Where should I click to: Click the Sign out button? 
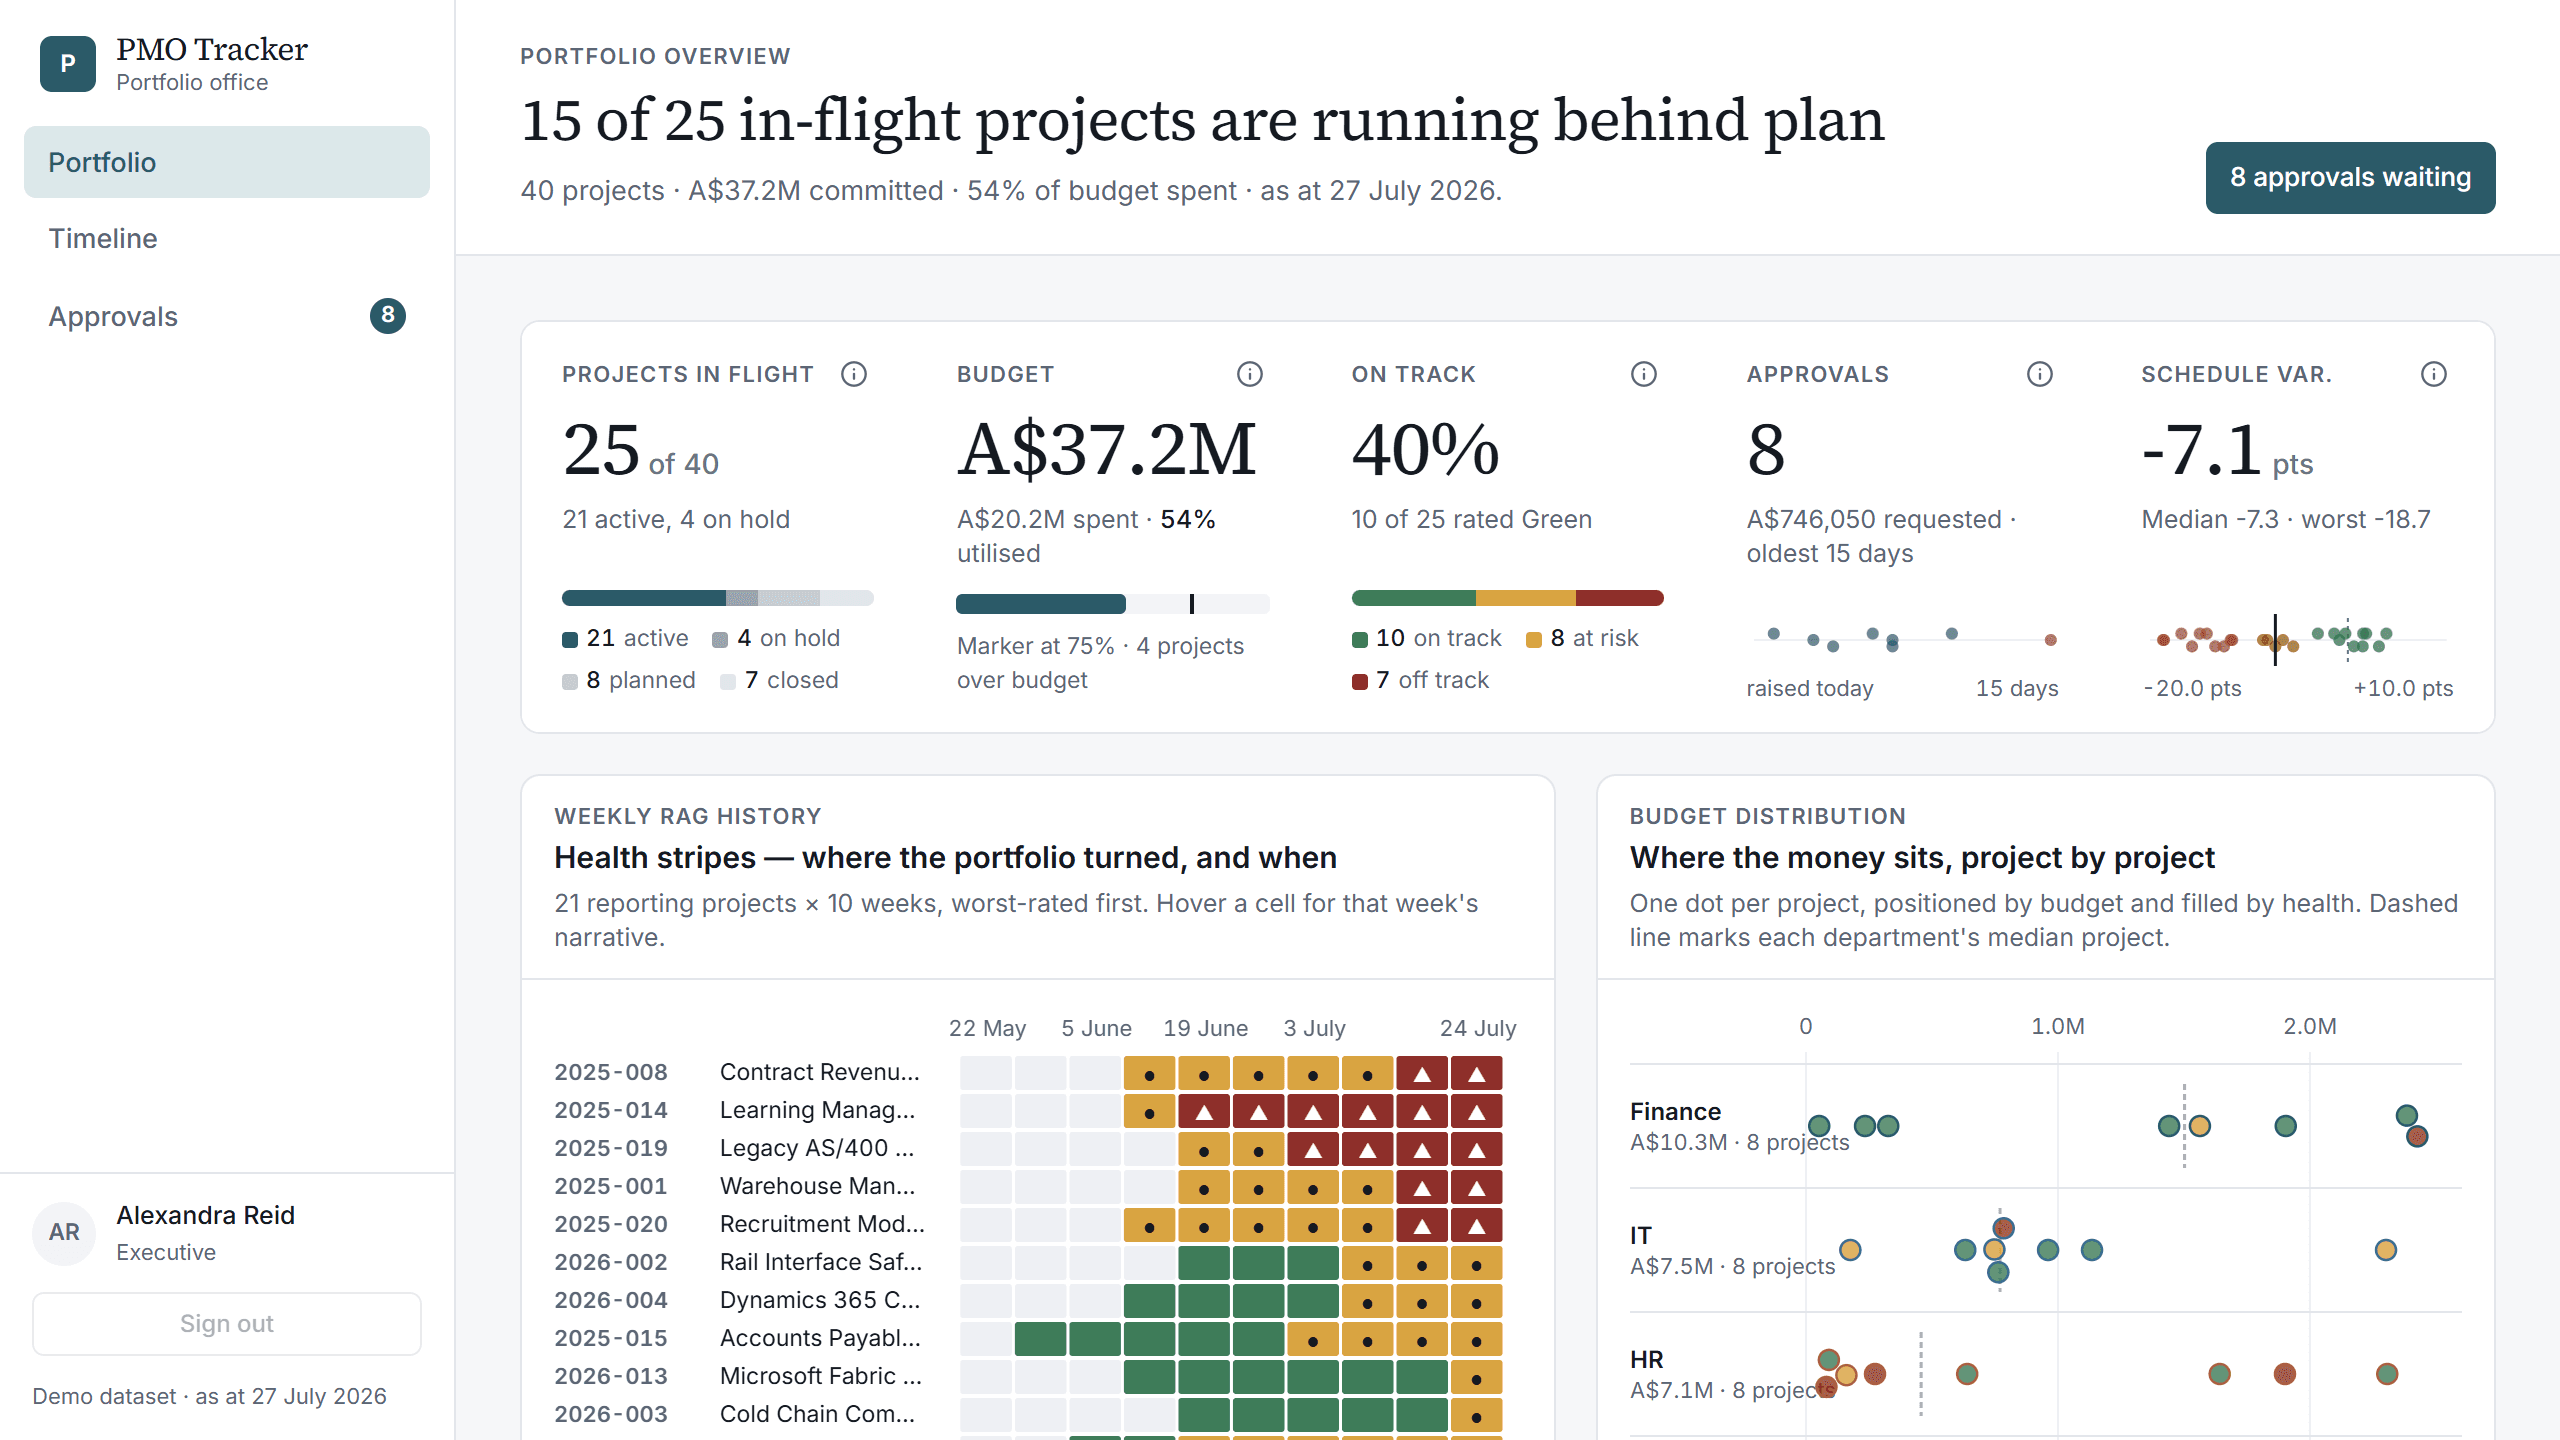pyautogui.click(x=227, y=1324)
